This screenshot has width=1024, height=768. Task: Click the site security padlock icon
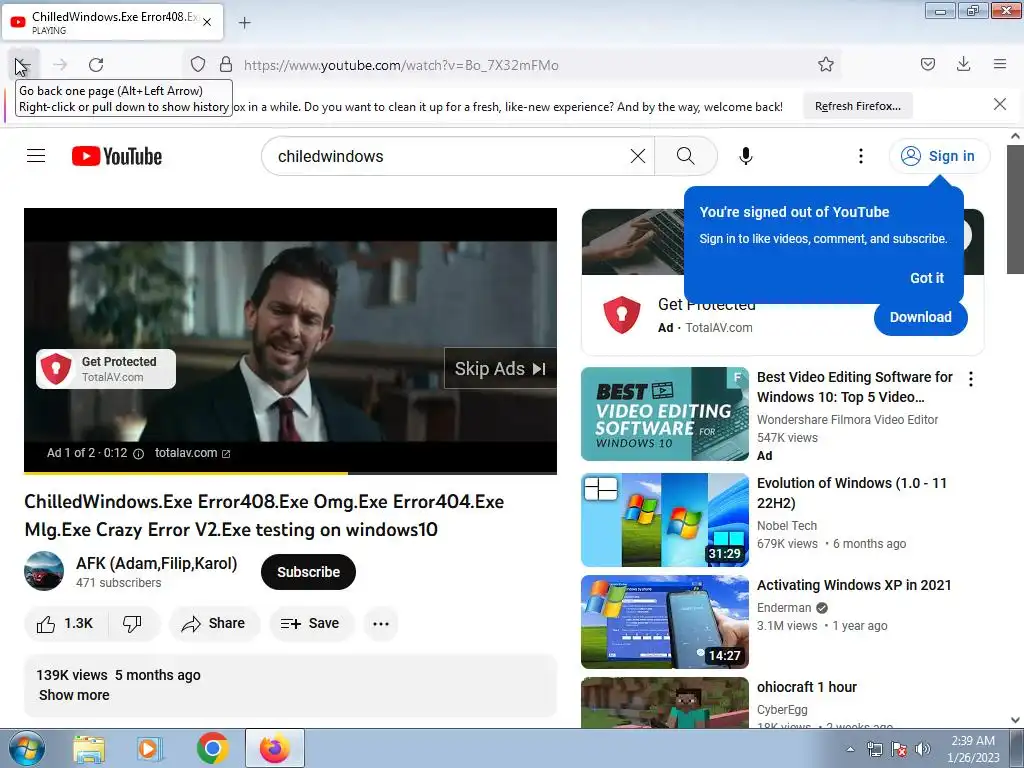click(226, 65)
